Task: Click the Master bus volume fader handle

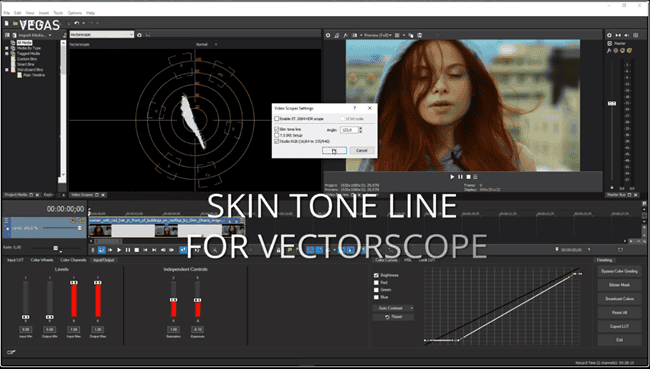Action: pos(612,103)
